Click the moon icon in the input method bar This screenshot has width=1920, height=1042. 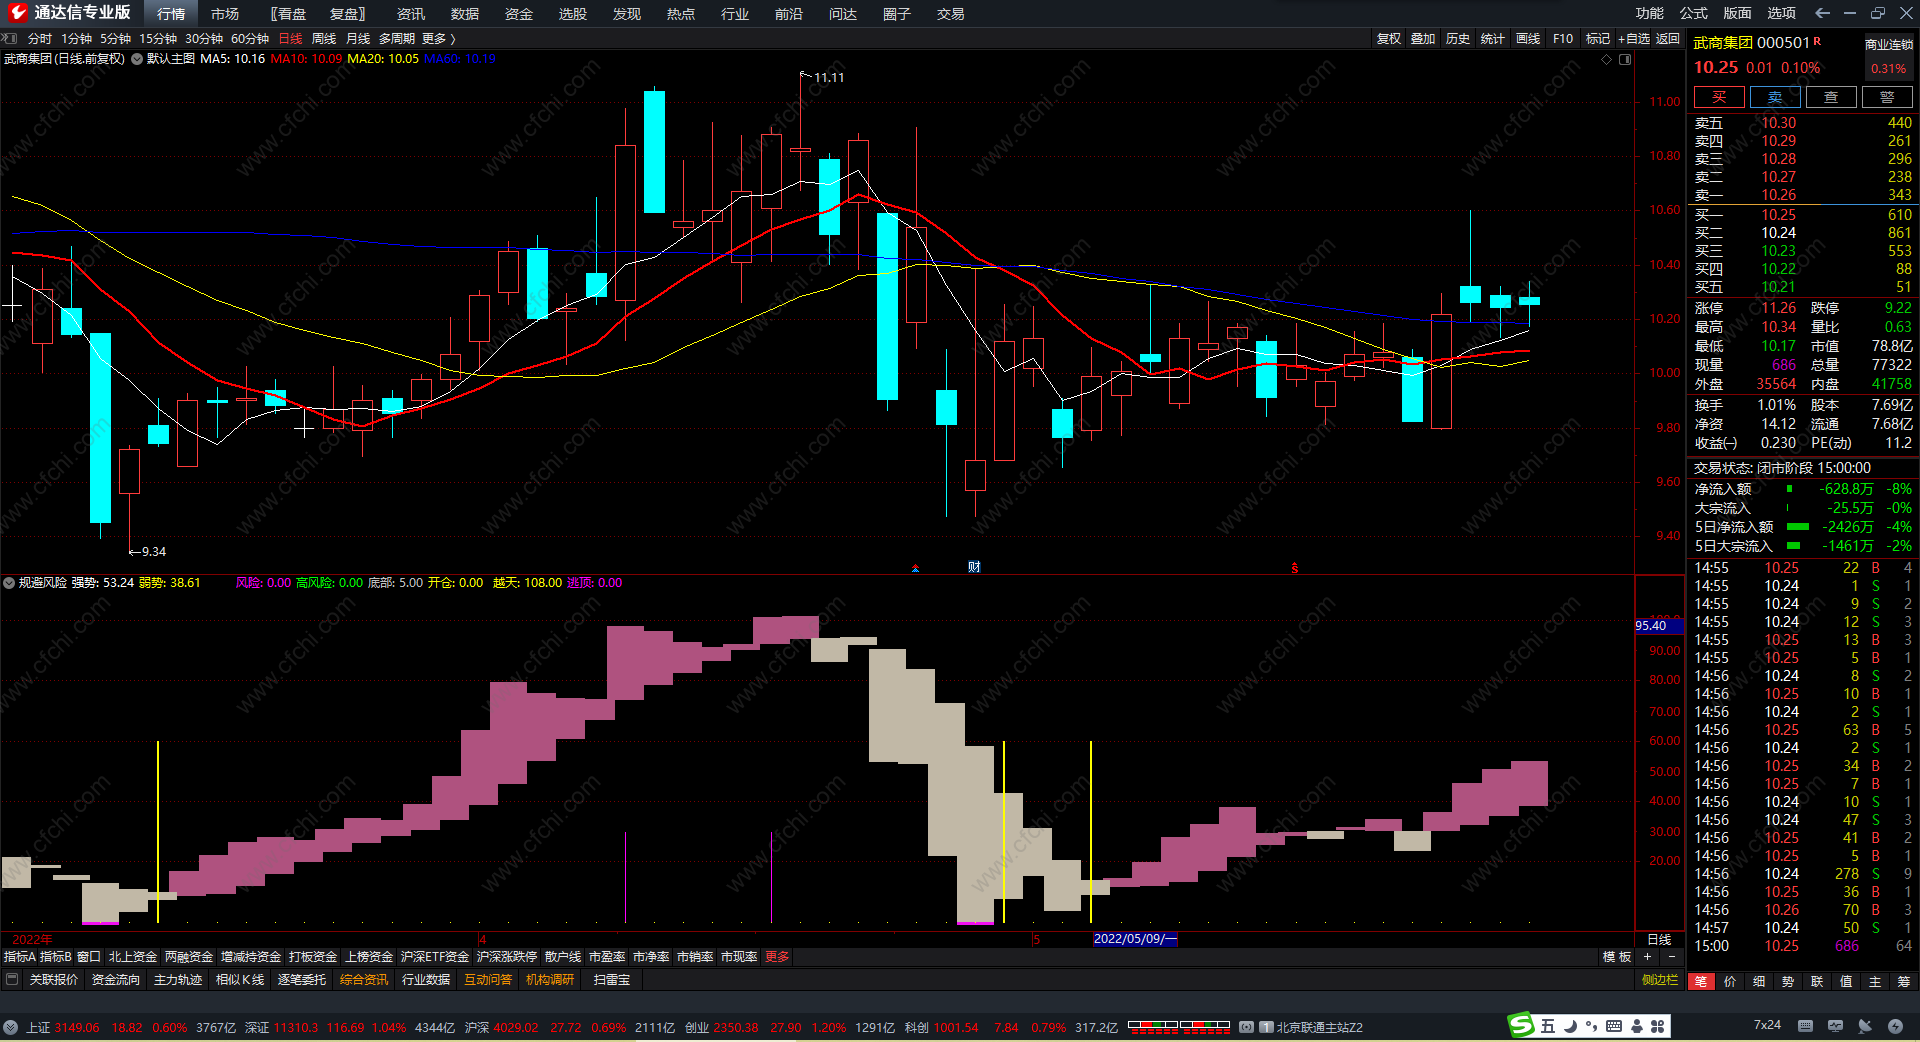tap(1569, 1026)
